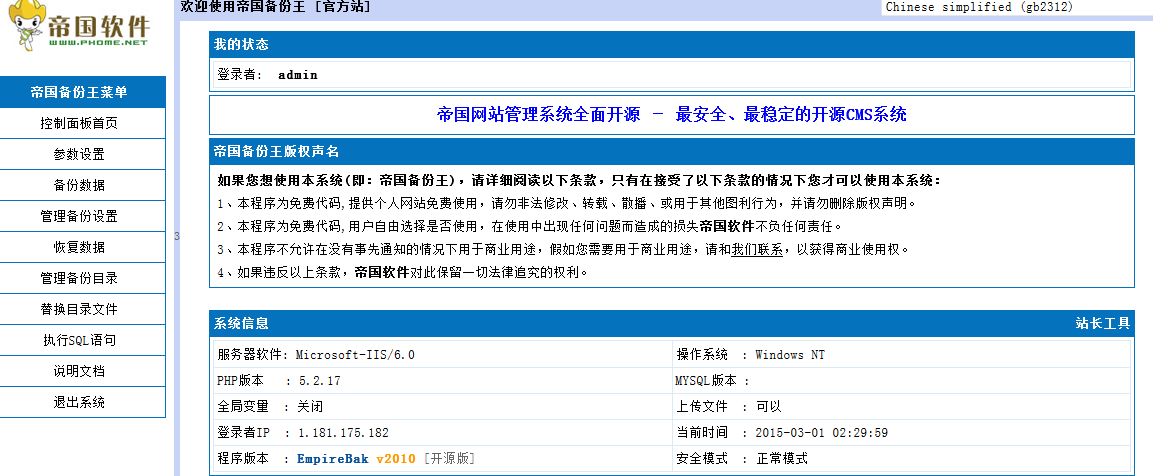Open 管理备份目录 in the sidebar

(x=79, y=279)
